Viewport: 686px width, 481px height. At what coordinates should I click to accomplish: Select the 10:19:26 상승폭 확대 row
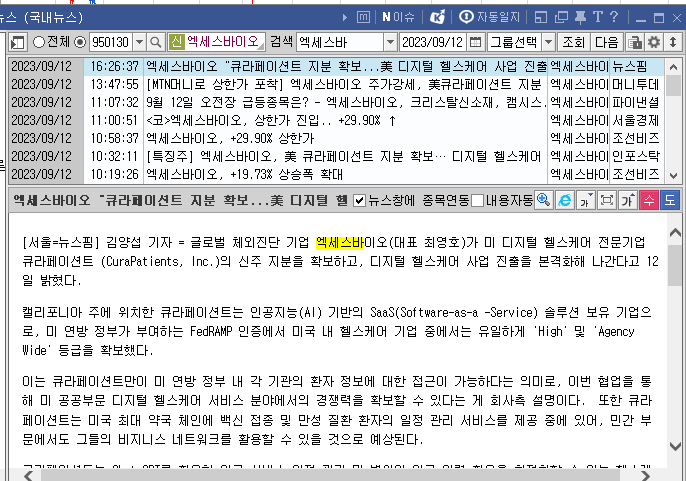[336, 174]
